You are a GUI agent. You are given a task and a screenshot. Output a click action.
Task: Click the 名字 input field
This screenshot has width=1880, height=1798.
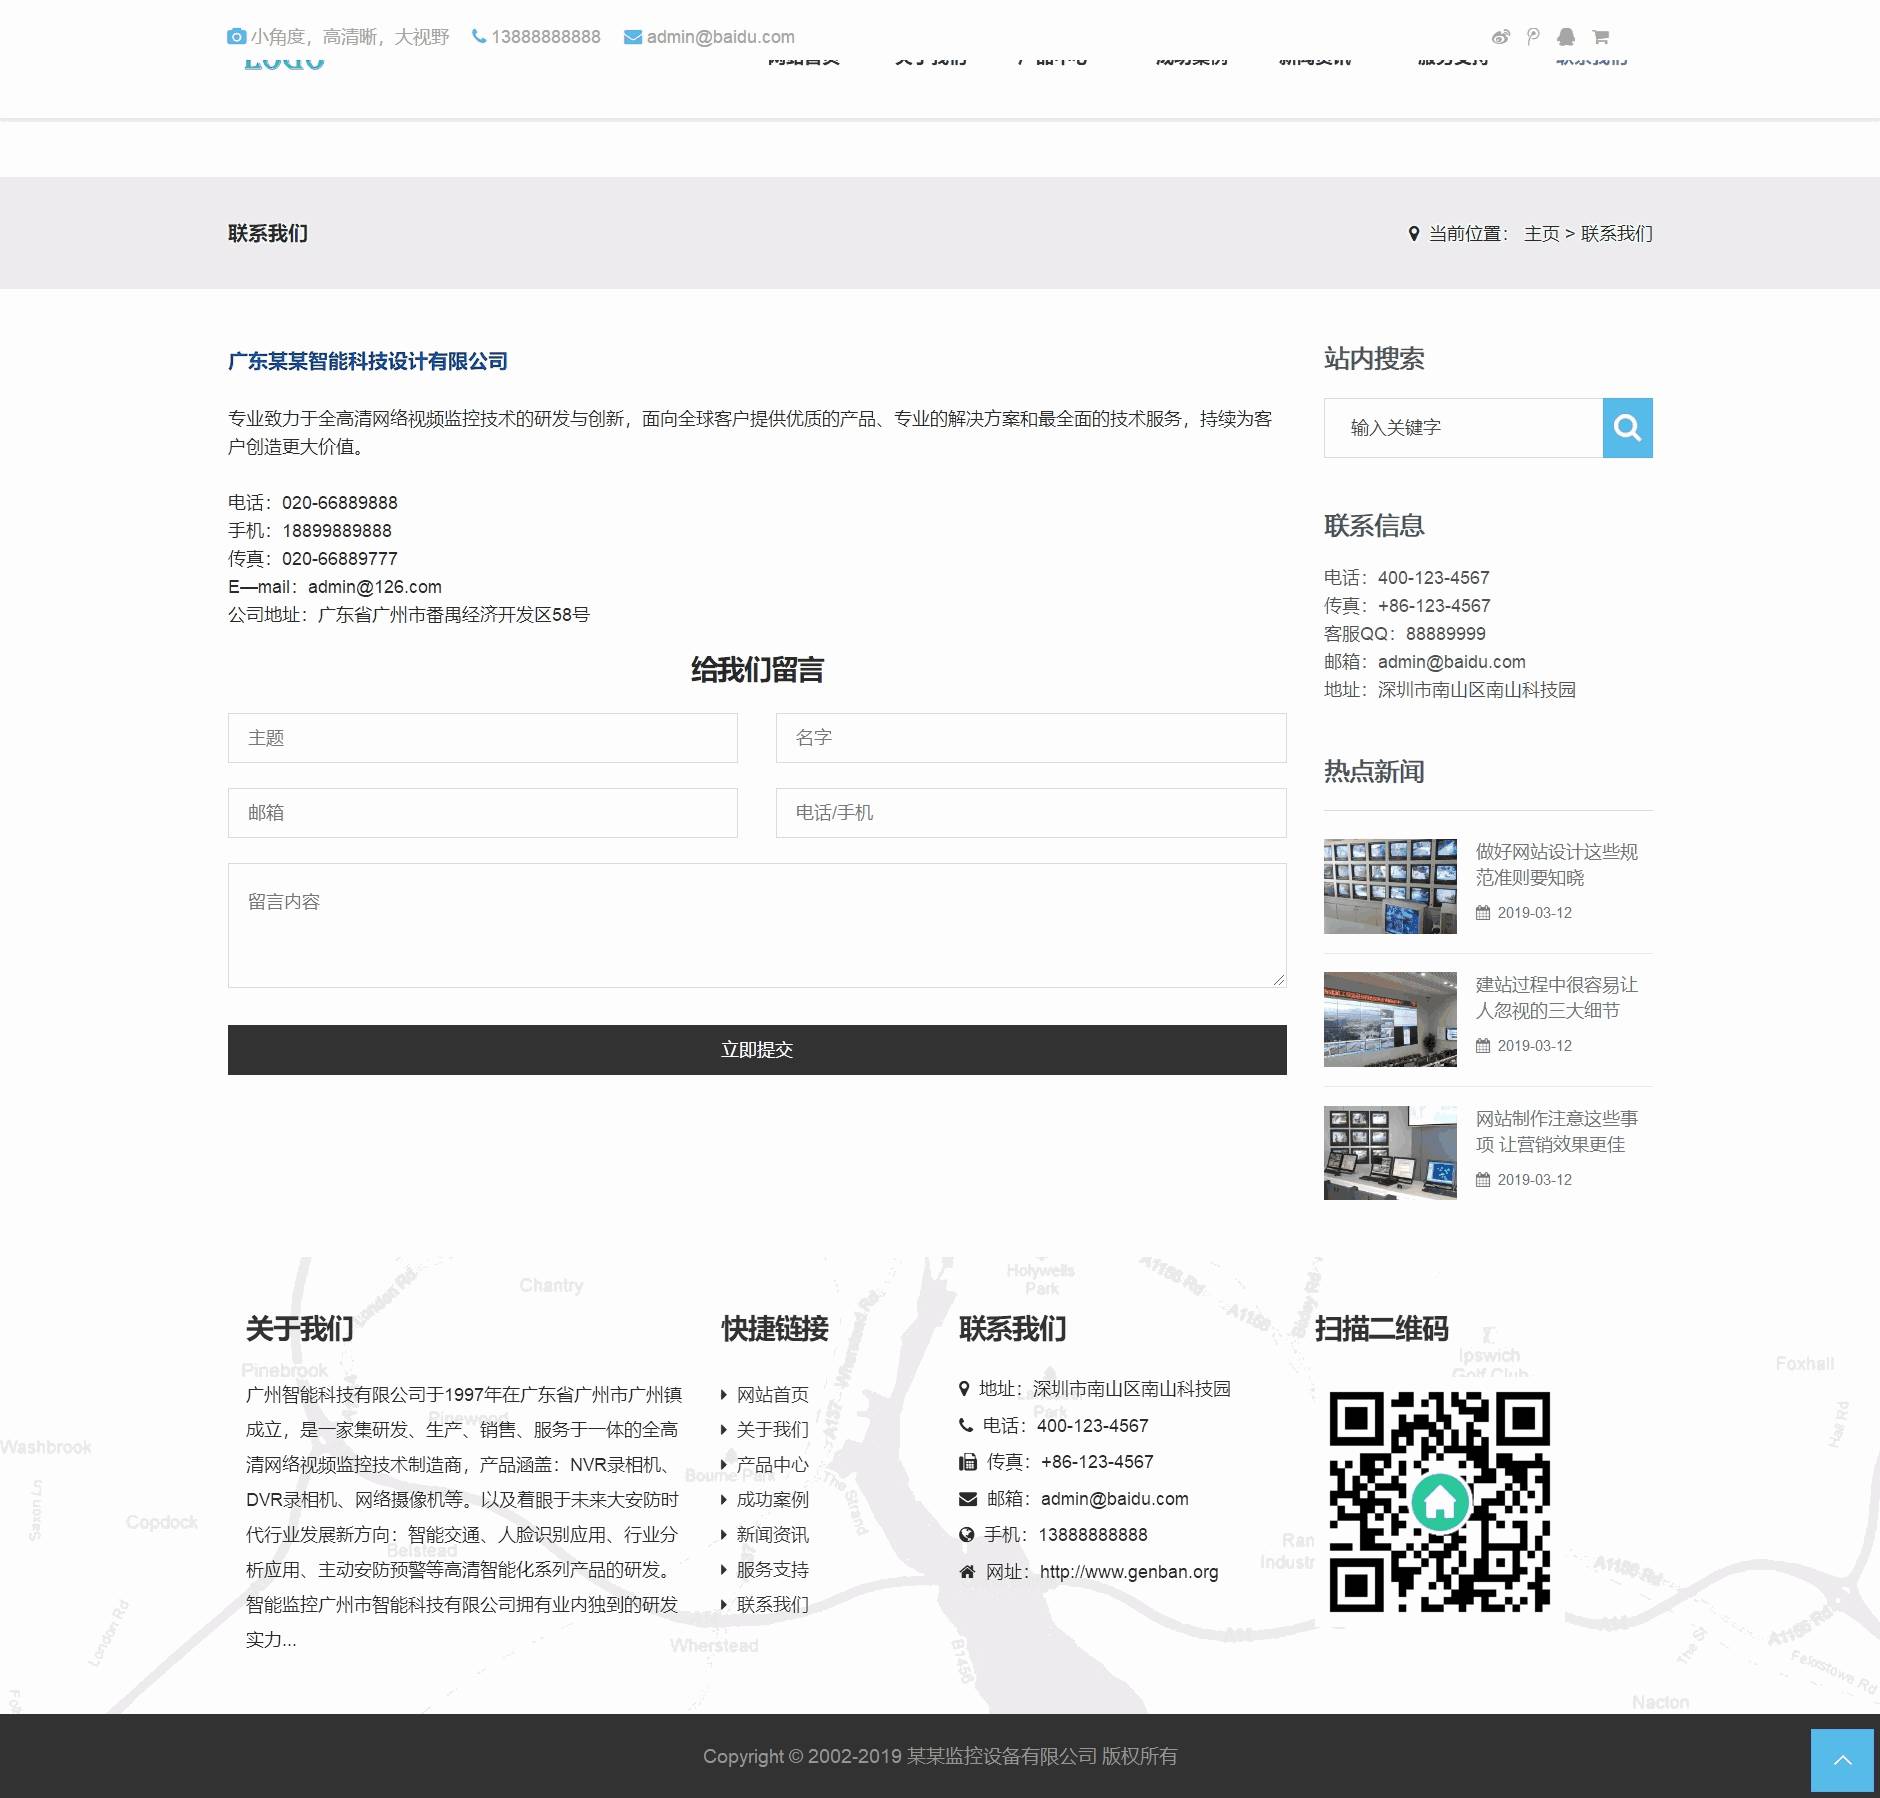pos(1030,738)
